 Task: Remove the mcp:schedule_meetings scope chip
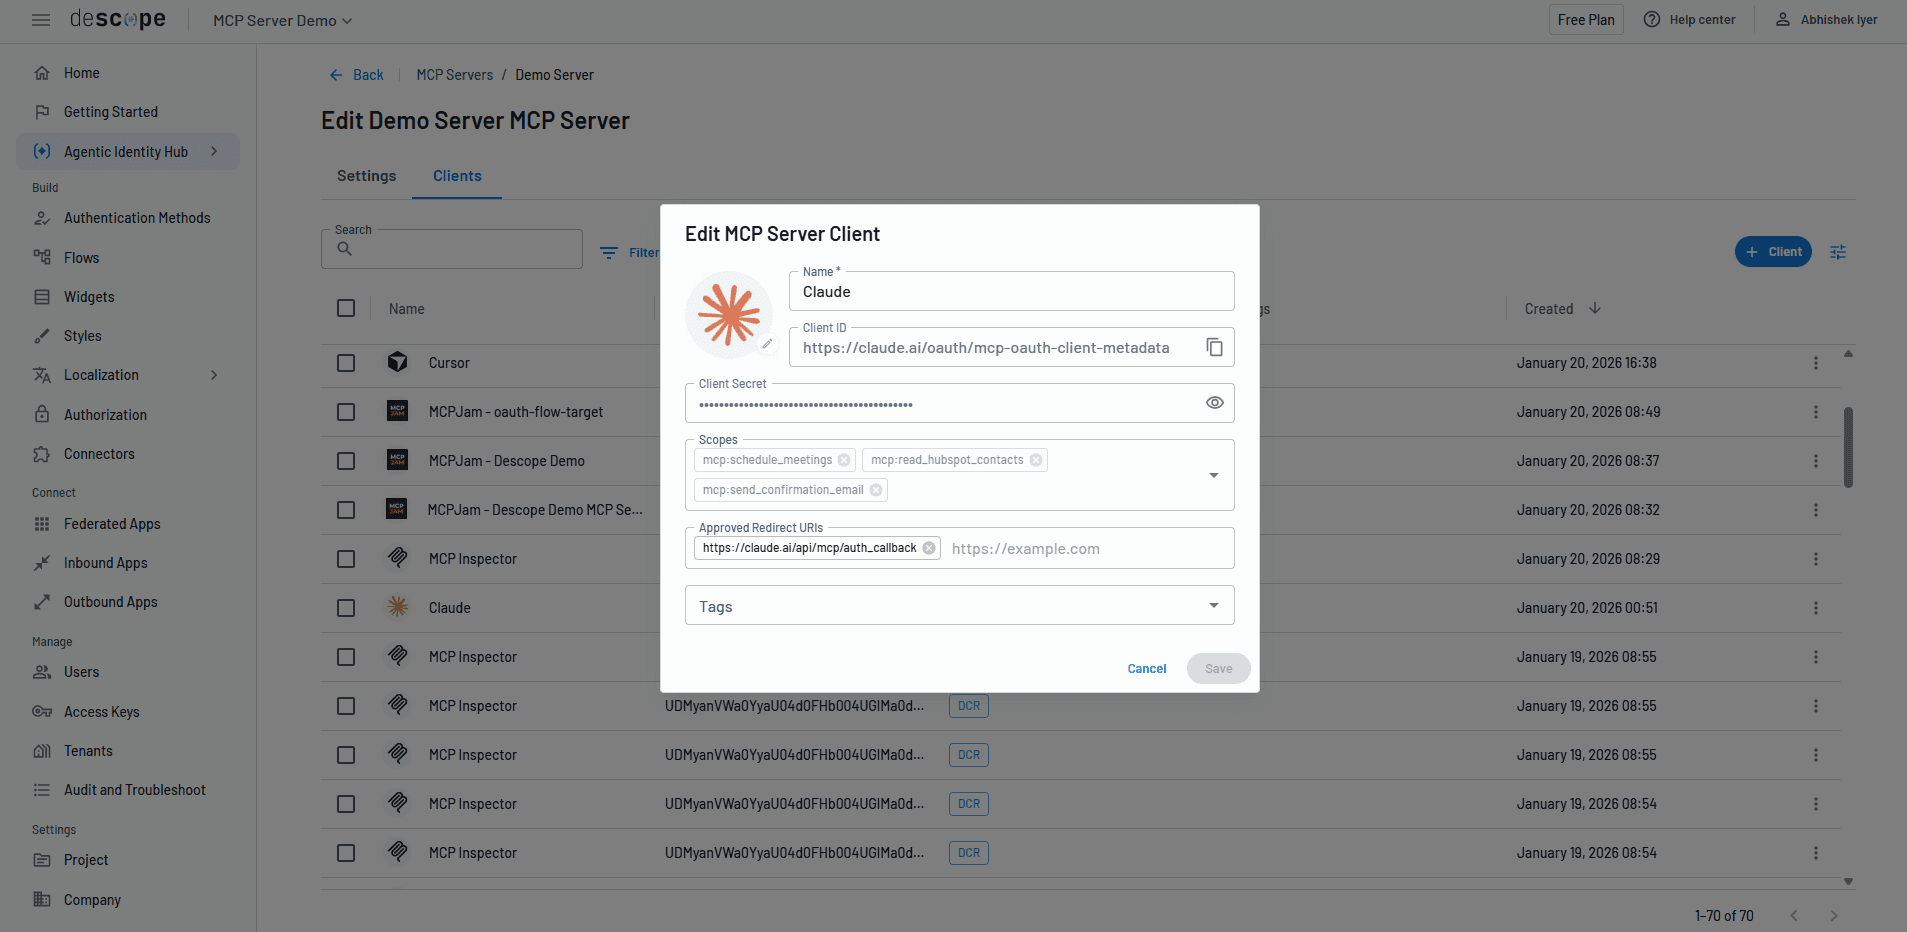pos(844,459)
